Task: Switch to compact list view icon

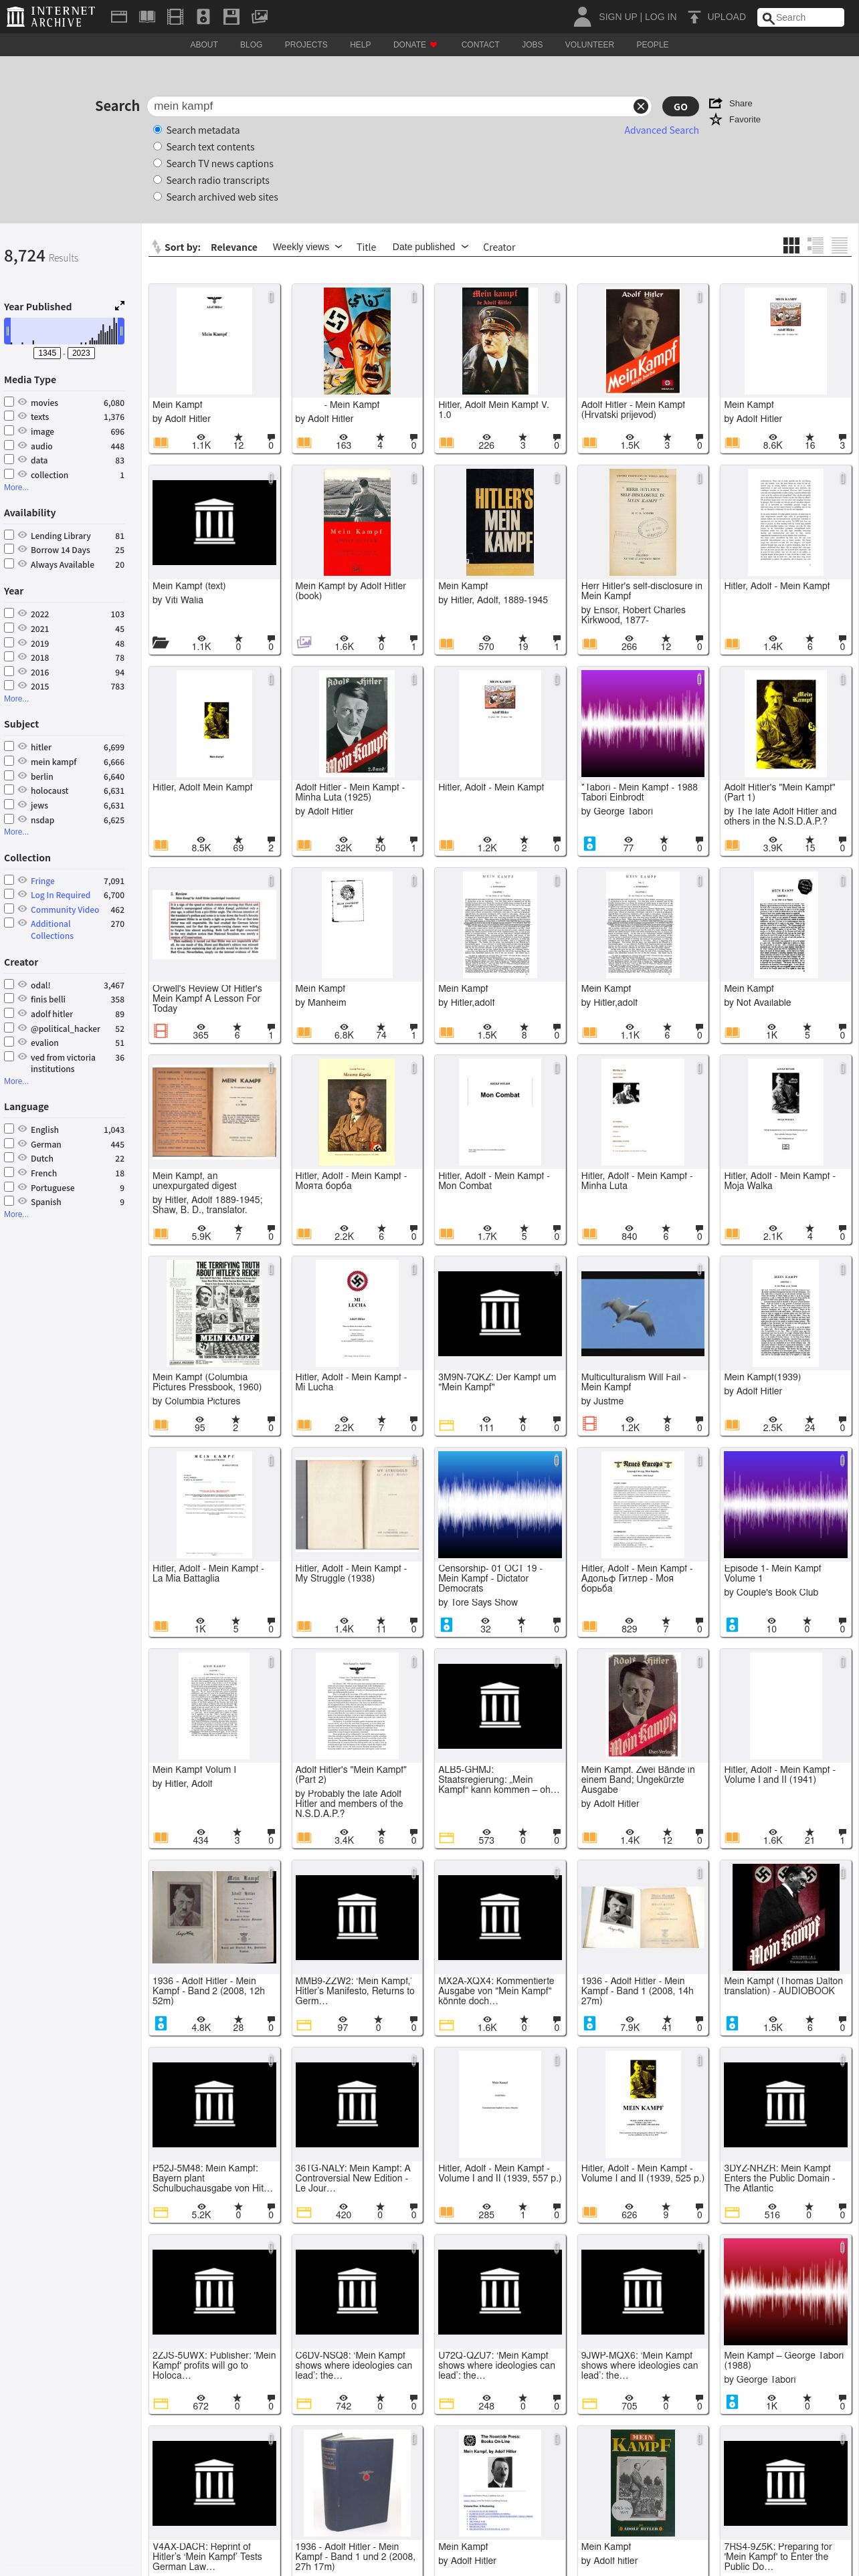Action: point(840,246)
